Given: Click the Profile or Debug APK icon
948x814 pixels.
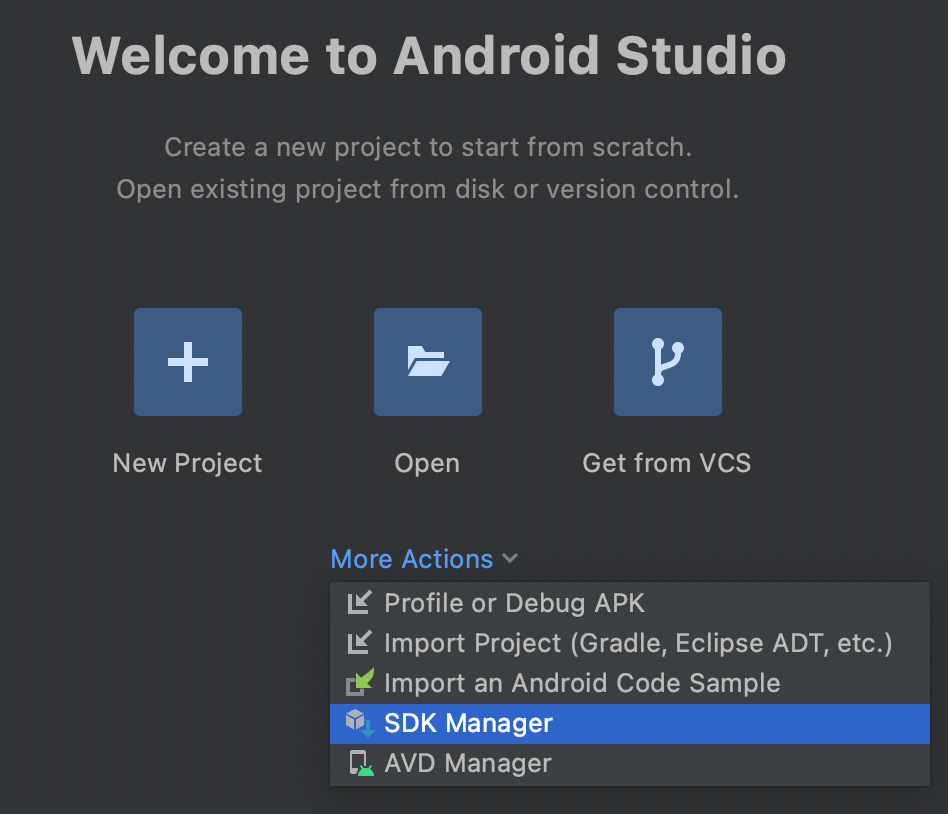Looking at the screenshot, I should point(360,603).
